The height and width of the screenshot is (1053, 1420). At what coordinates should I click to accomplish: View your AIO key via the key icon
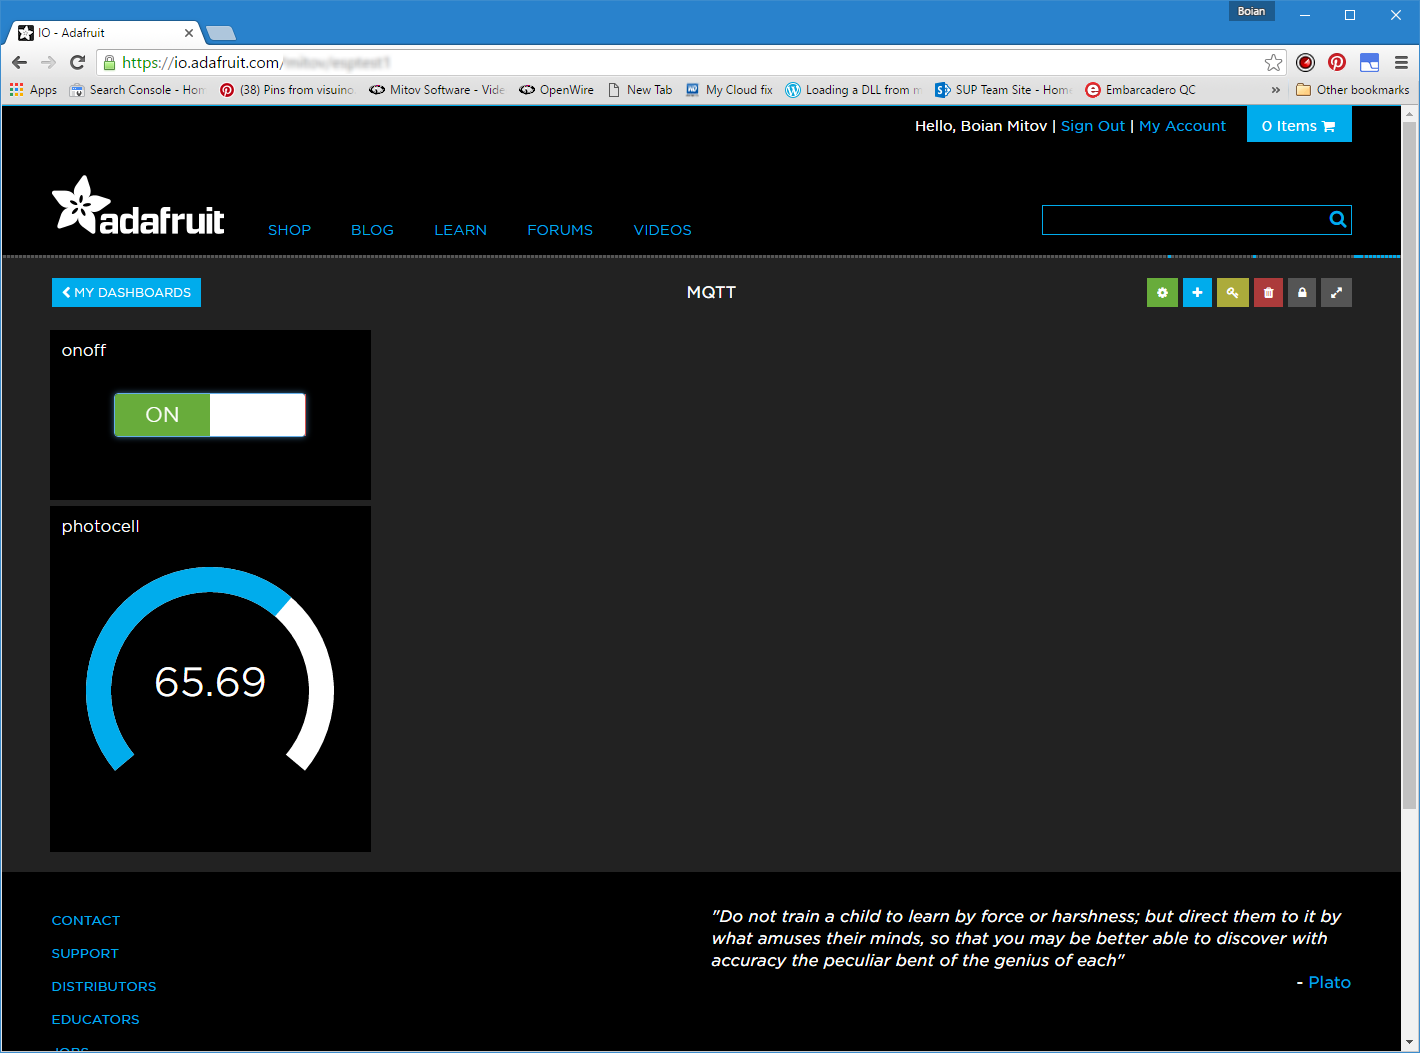1232,292
